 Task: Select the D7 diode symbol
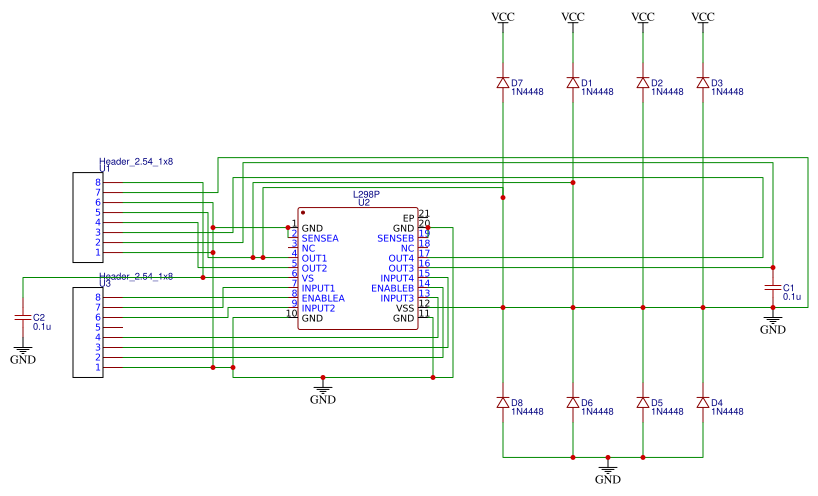click(503, 82)
